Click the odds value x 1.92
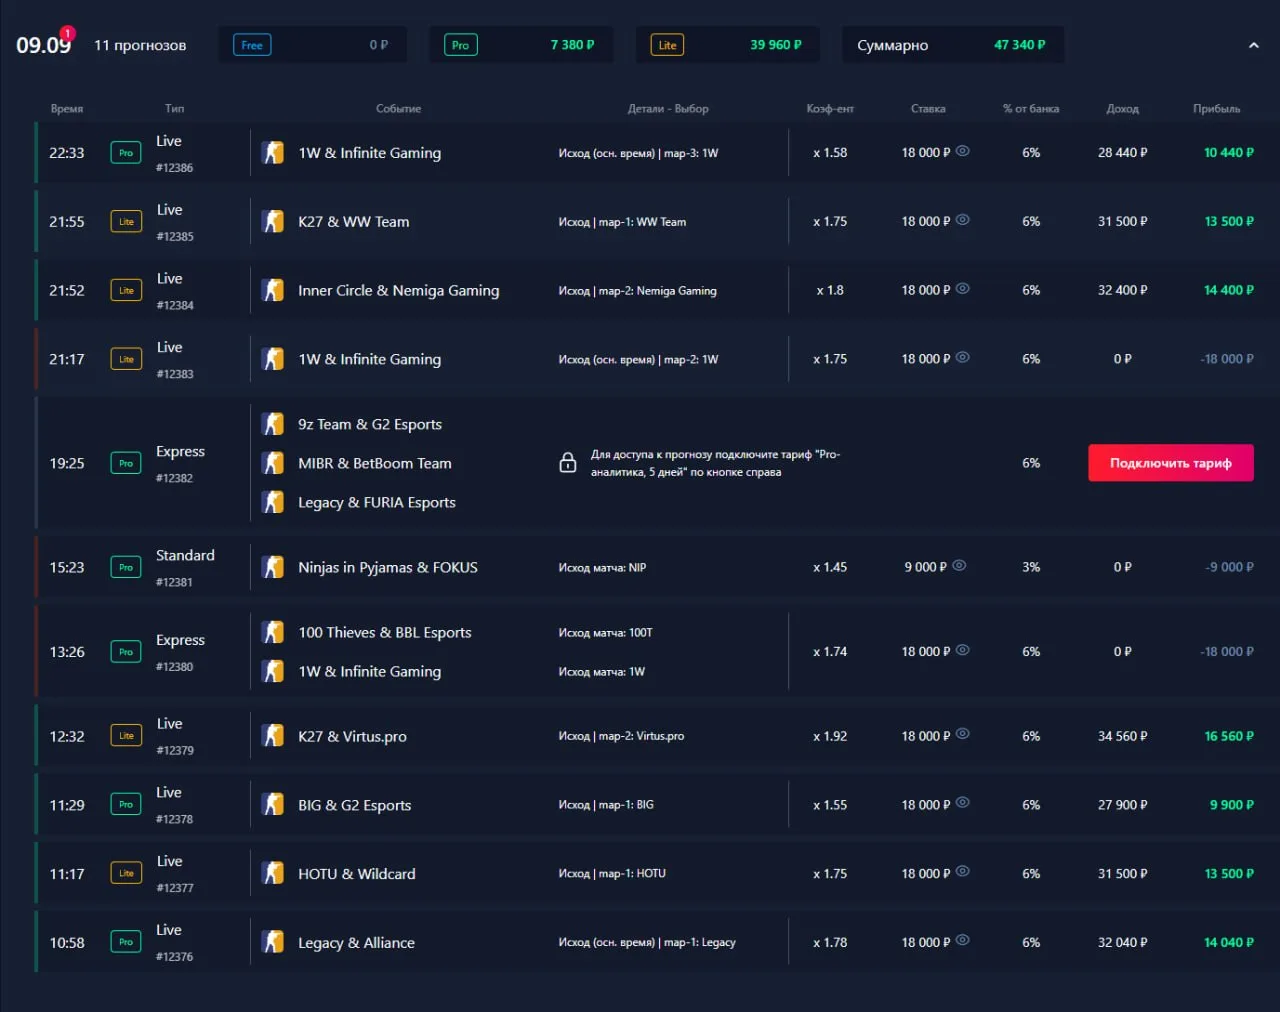 [830, 736]
